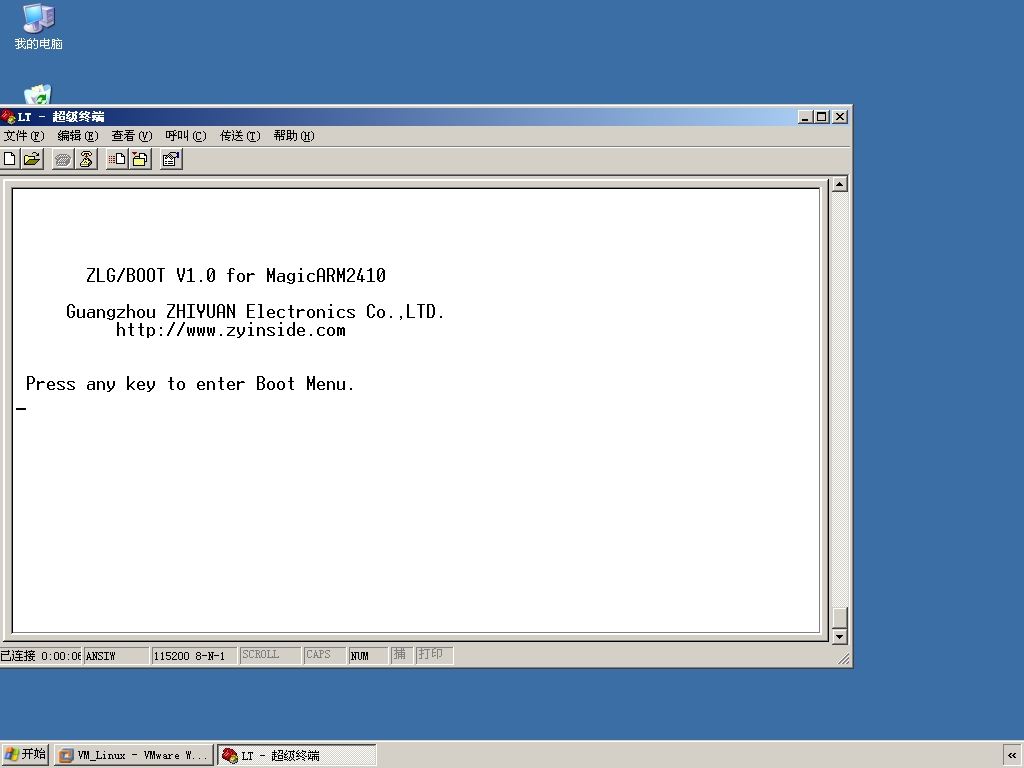Open My Computer desktop icon
Screen dimensions: 1024x768
(x=39, y=26)
